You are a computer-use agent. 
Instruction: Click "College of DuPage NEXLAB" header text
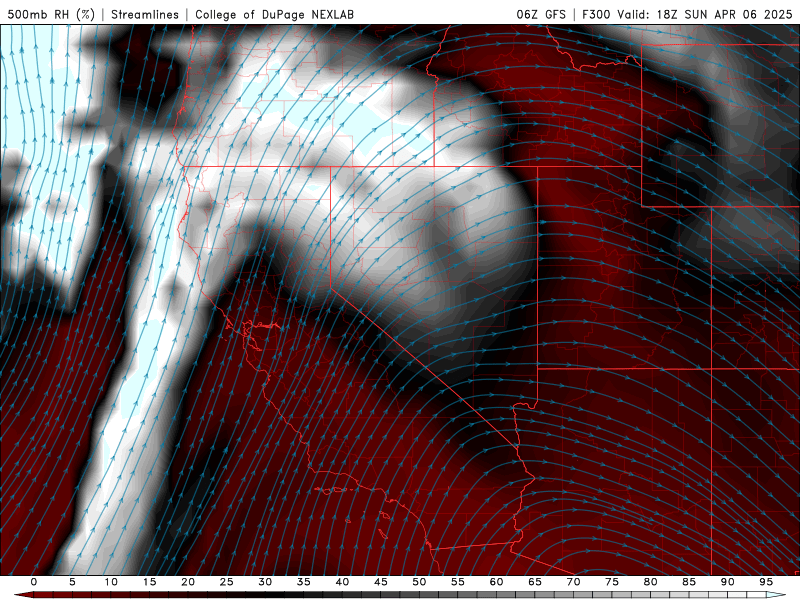[274, 14]
